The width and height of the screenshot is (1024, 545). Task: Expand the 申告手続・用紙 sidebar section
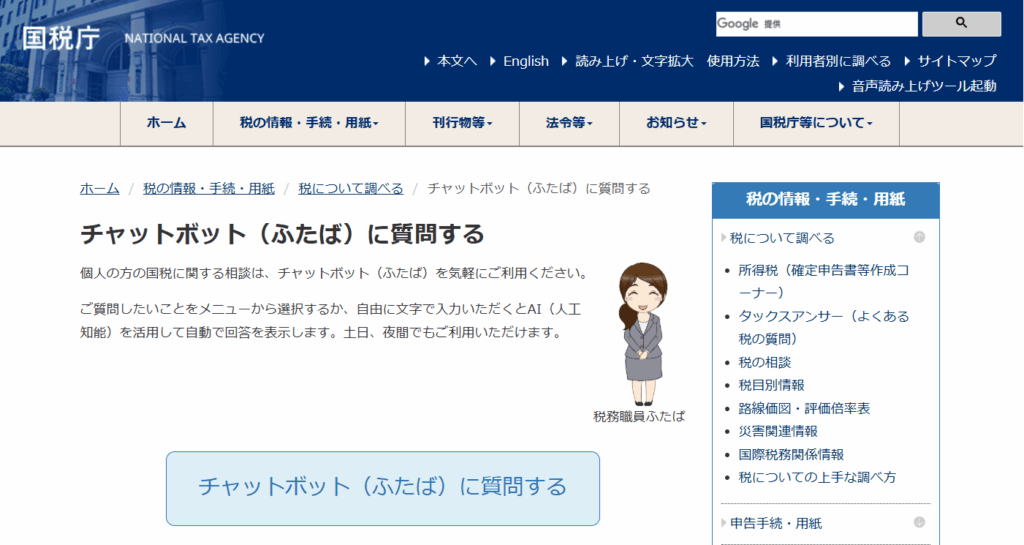(919, 522)
